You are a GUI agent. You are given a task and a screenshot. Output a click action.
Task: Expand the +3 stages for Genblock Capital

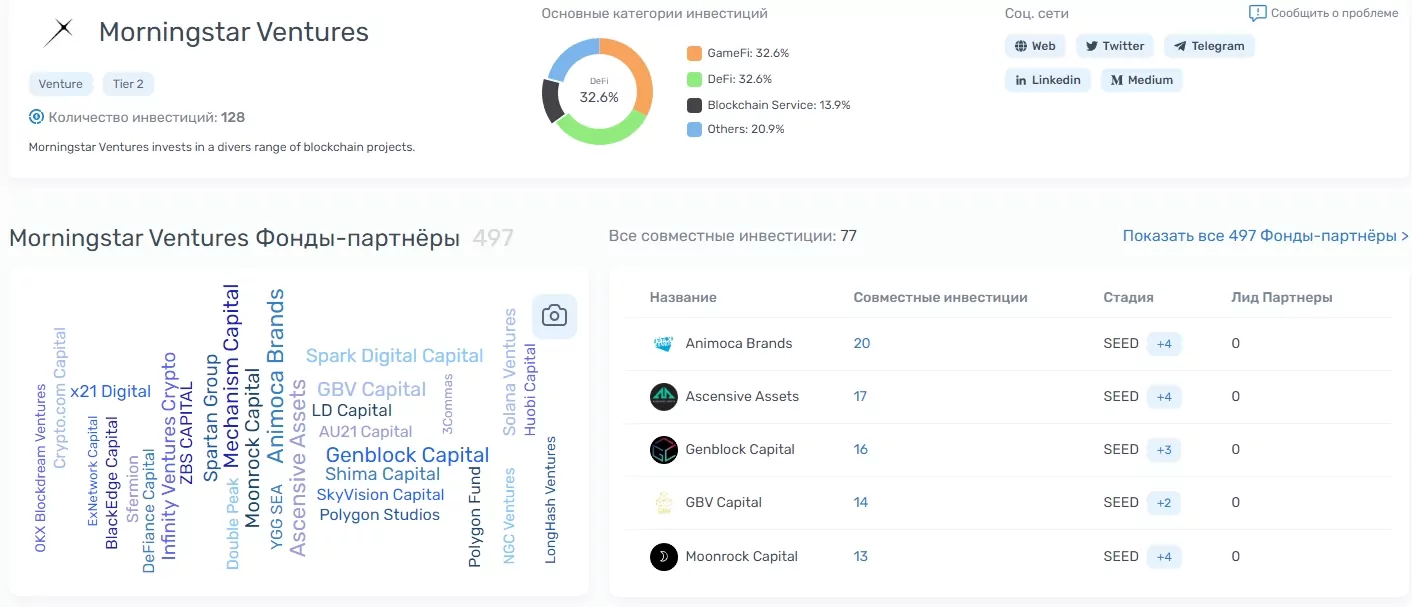[x=1163, y=450]
